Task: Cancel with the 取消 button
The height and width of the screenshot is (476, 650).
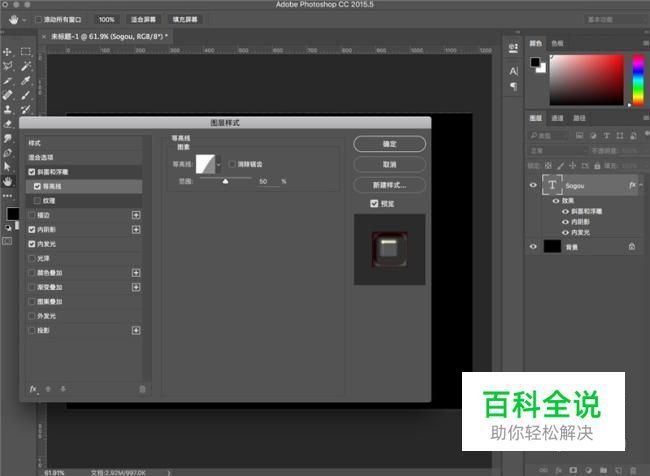Action: coord(389,165)
